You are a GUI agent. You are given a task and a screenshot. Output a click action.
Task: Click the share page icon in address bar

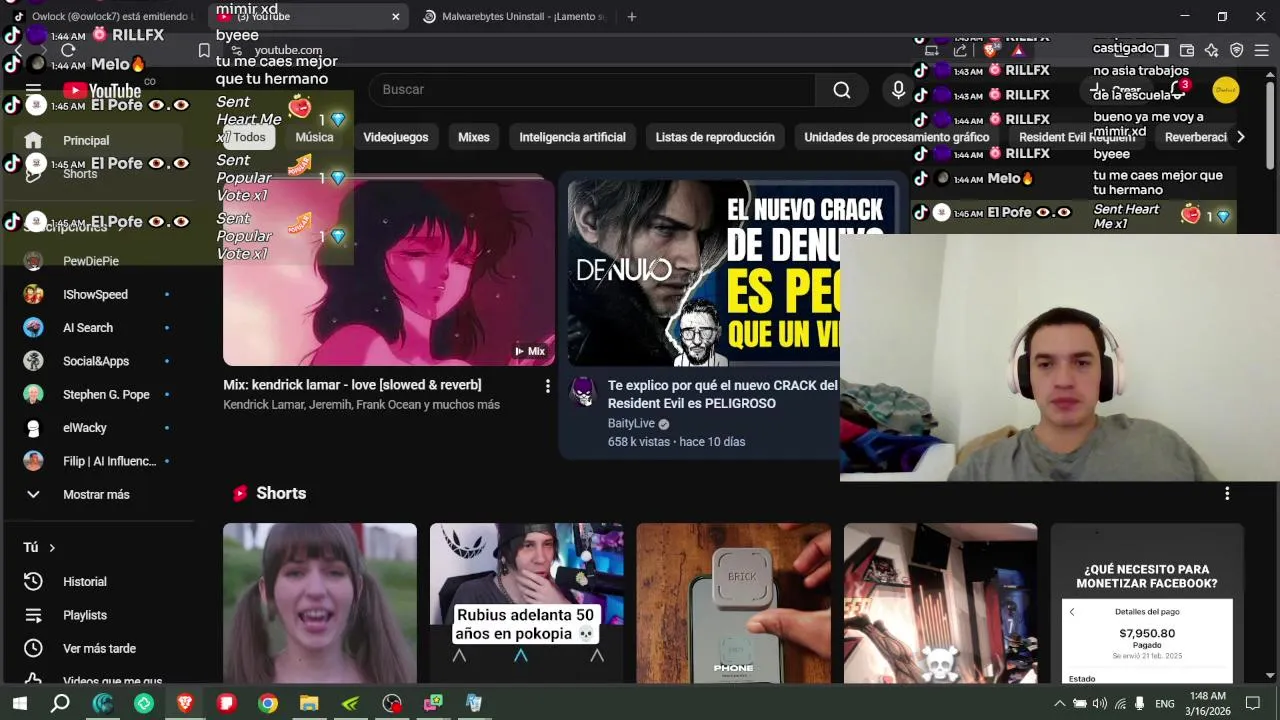click(x=960, y=50)
